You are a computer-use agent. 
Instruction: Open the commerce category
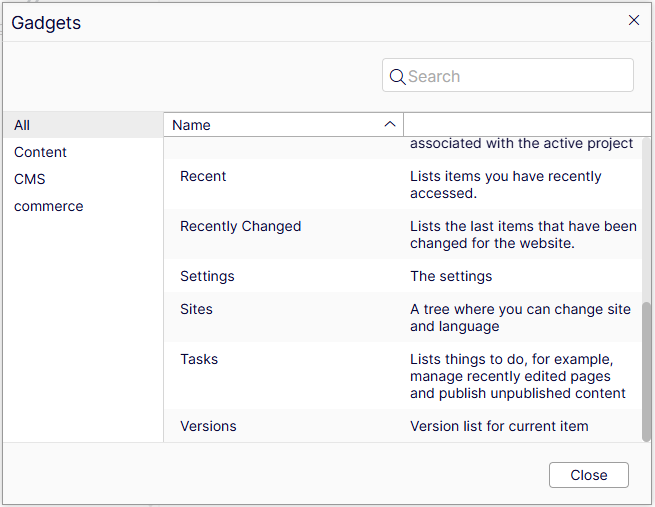point(48,206)
